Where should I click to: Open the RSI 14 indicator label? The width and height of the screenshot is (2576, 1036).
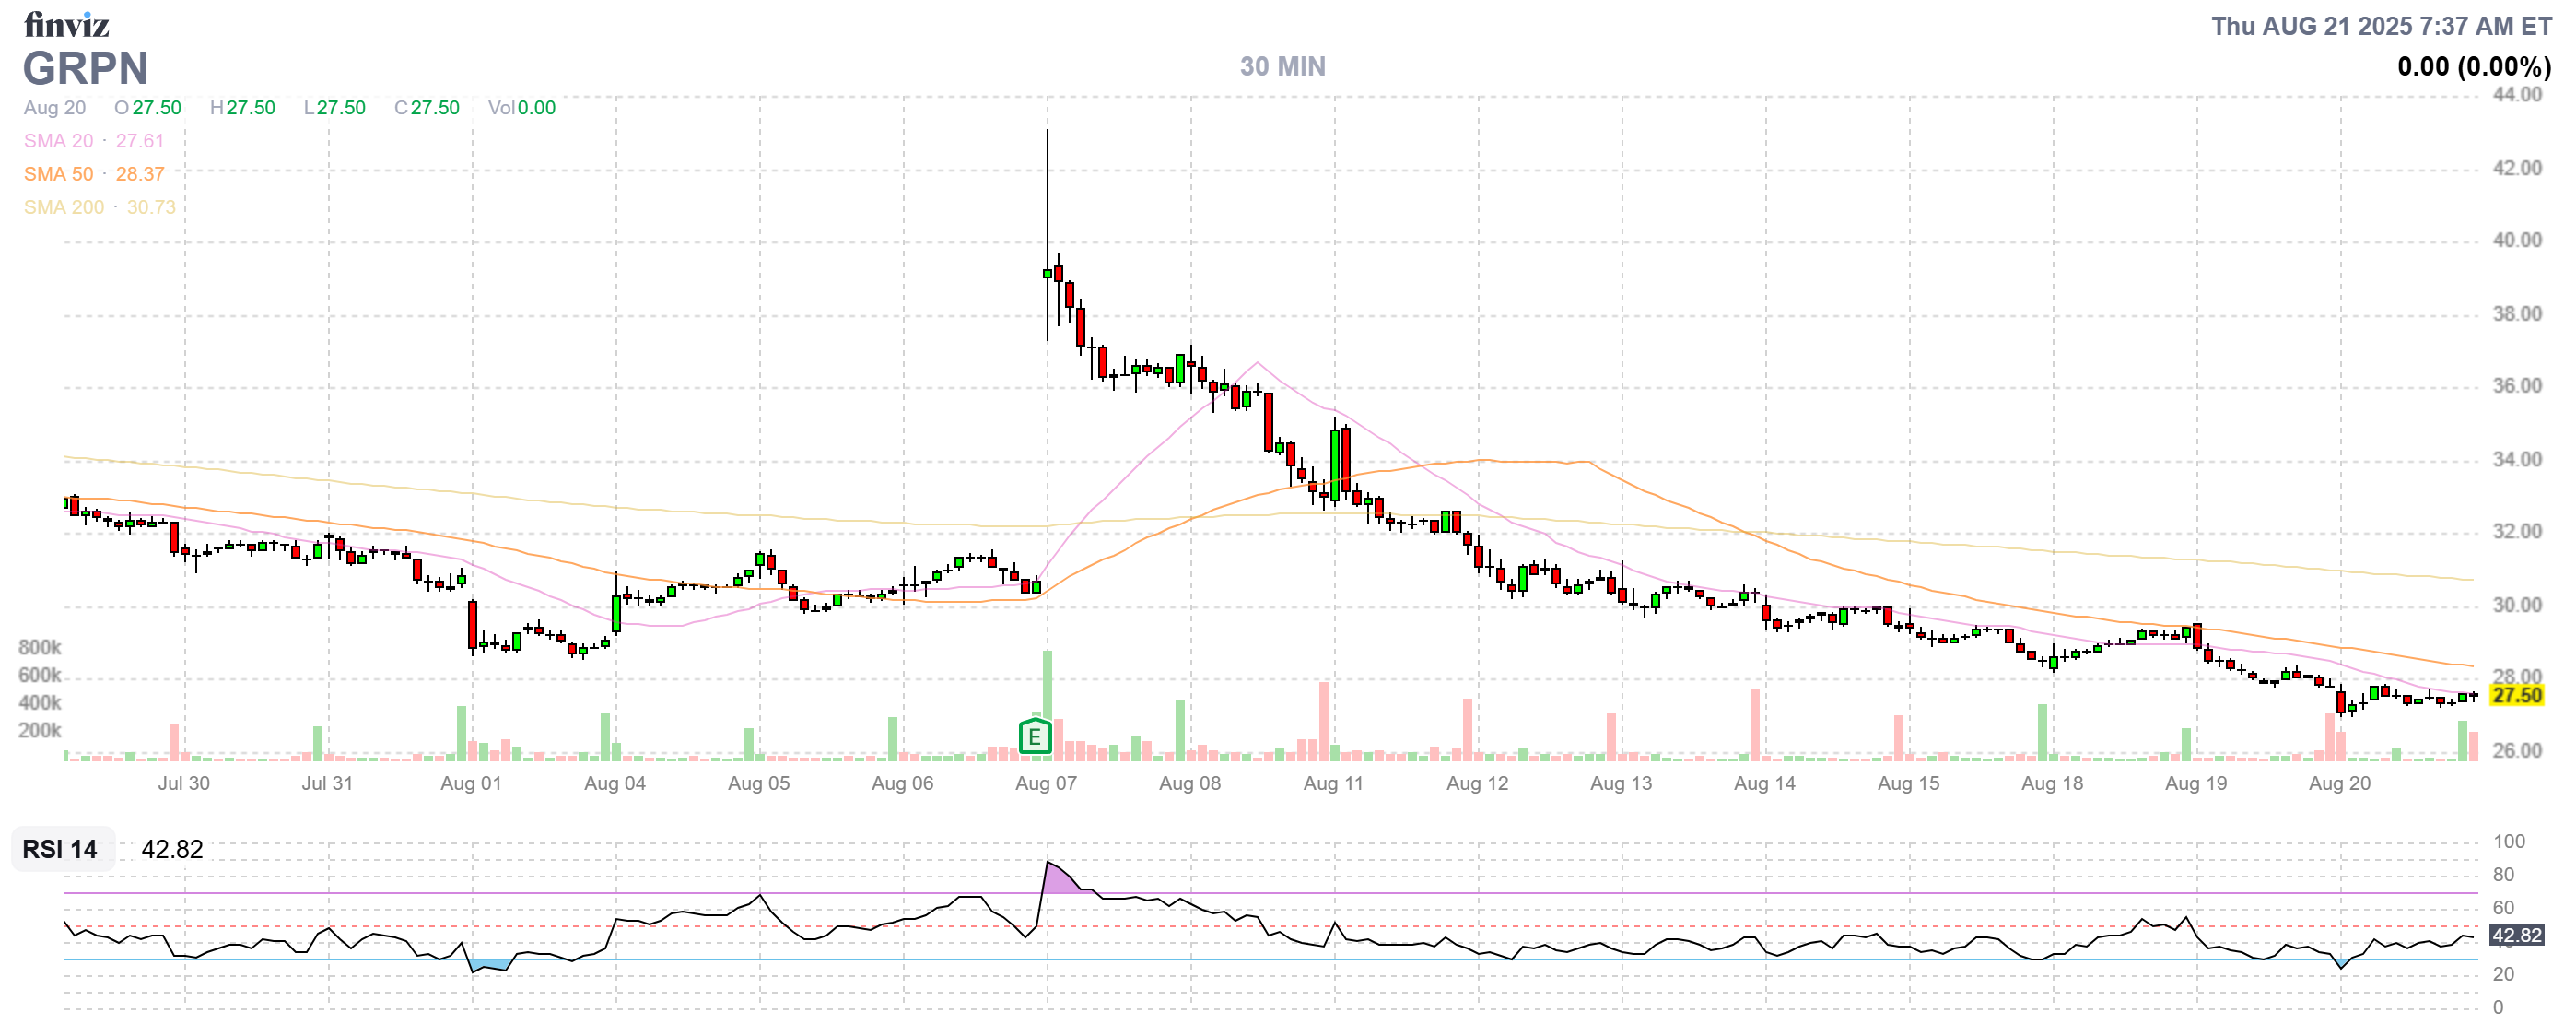(x=60, y=849)
